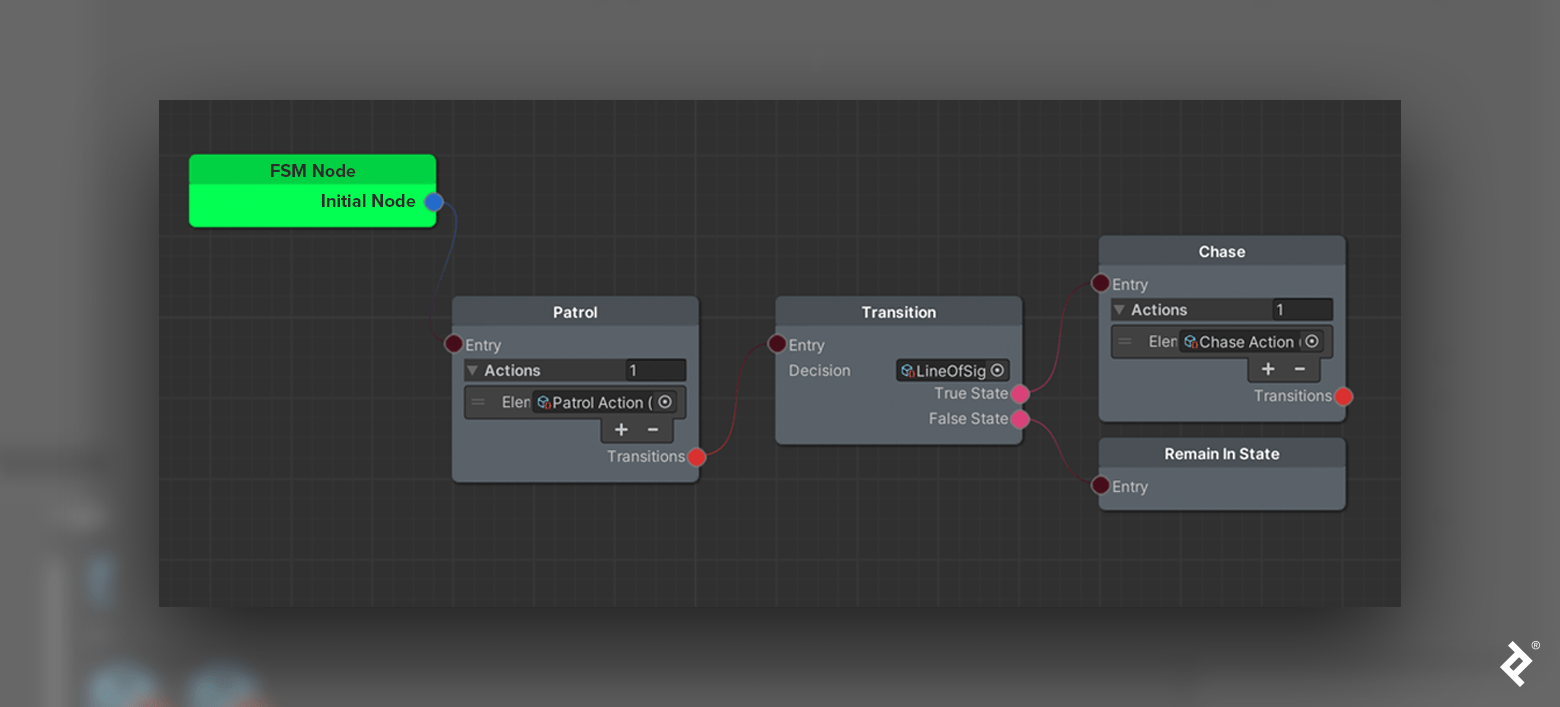
Task: Click the Initial Node output port
Action: coord(434,201)
